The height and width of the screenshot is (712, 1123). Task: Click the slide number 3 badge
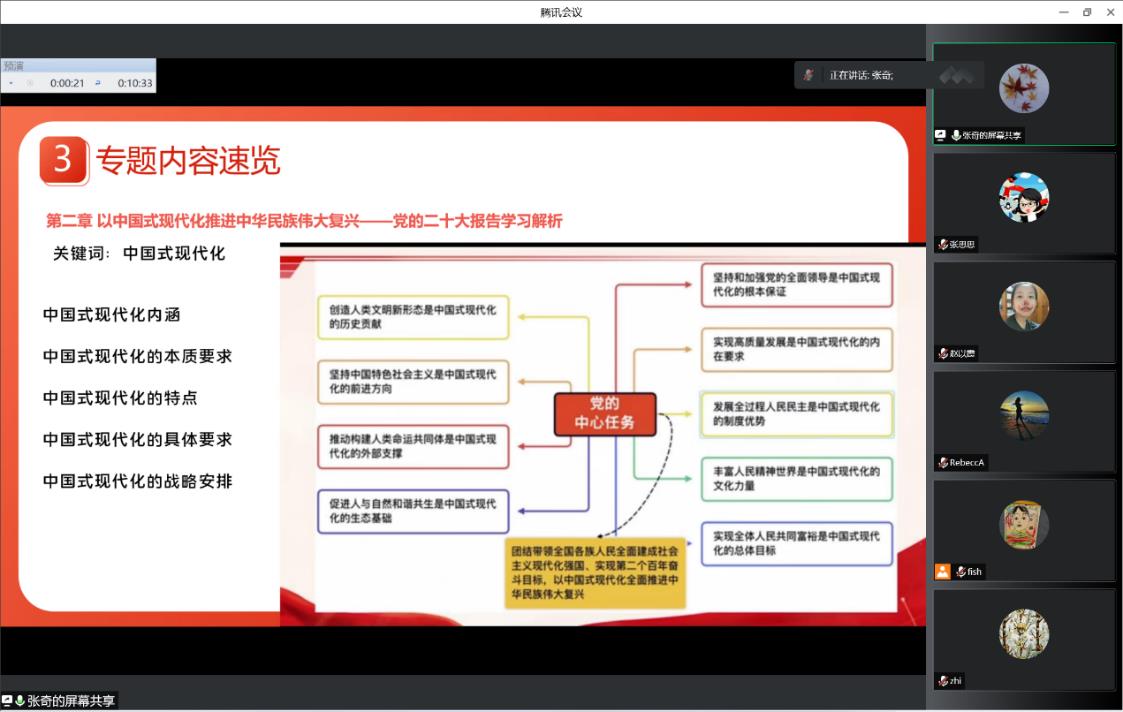63,160
